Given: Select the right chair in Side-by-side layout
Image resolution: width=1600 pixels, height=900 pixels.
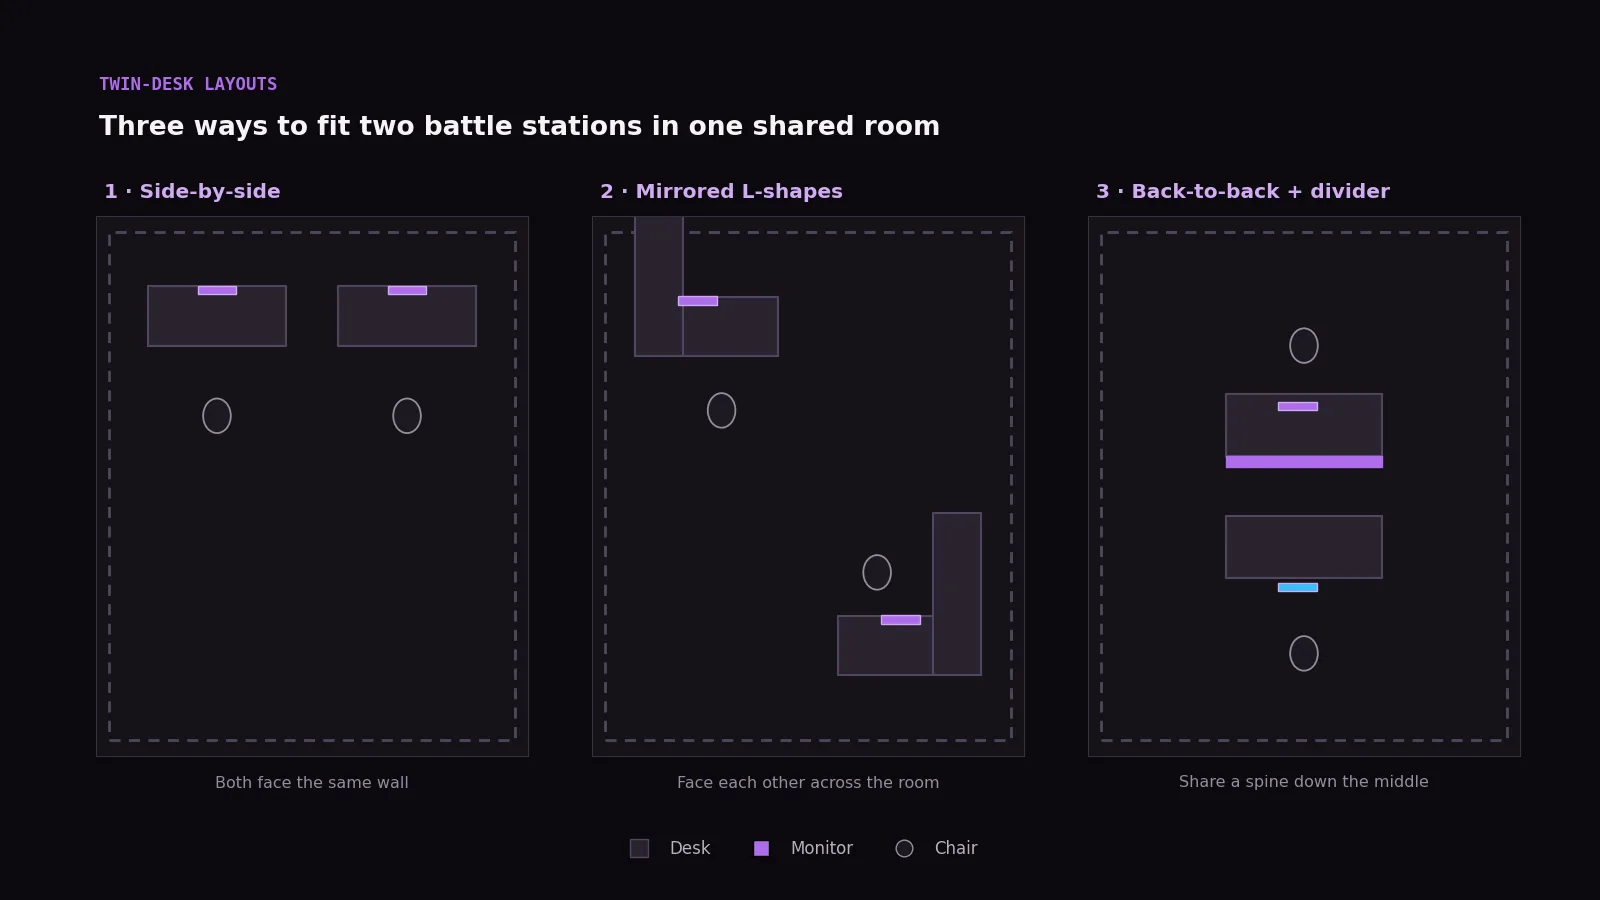Looking at the screenshot, I should point(407,416).
